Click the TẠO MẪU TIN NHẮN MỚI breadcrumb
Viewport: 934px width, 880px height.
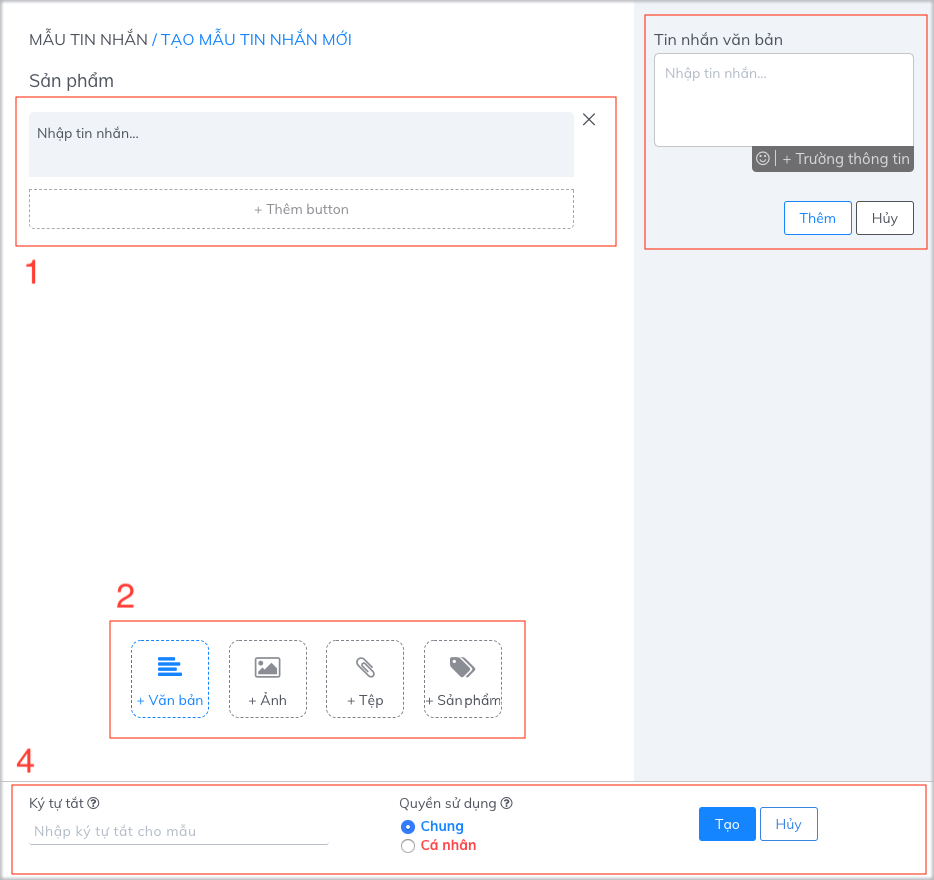[256, 40]
